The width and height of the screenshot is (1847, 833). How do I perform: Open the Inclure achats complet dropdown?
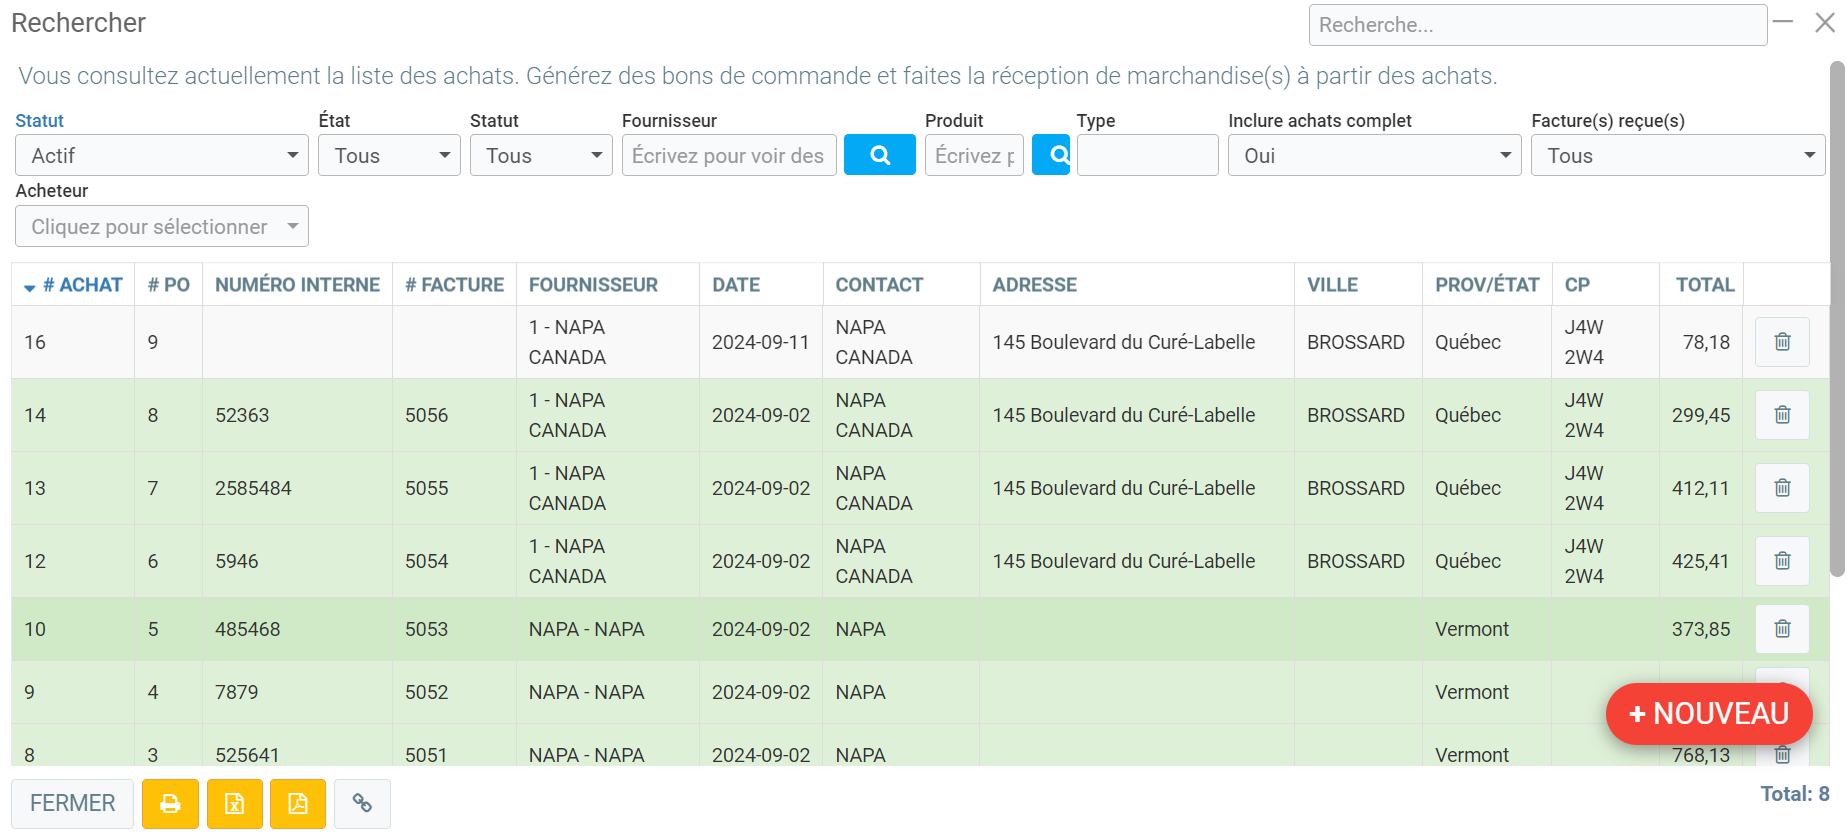1374,155
